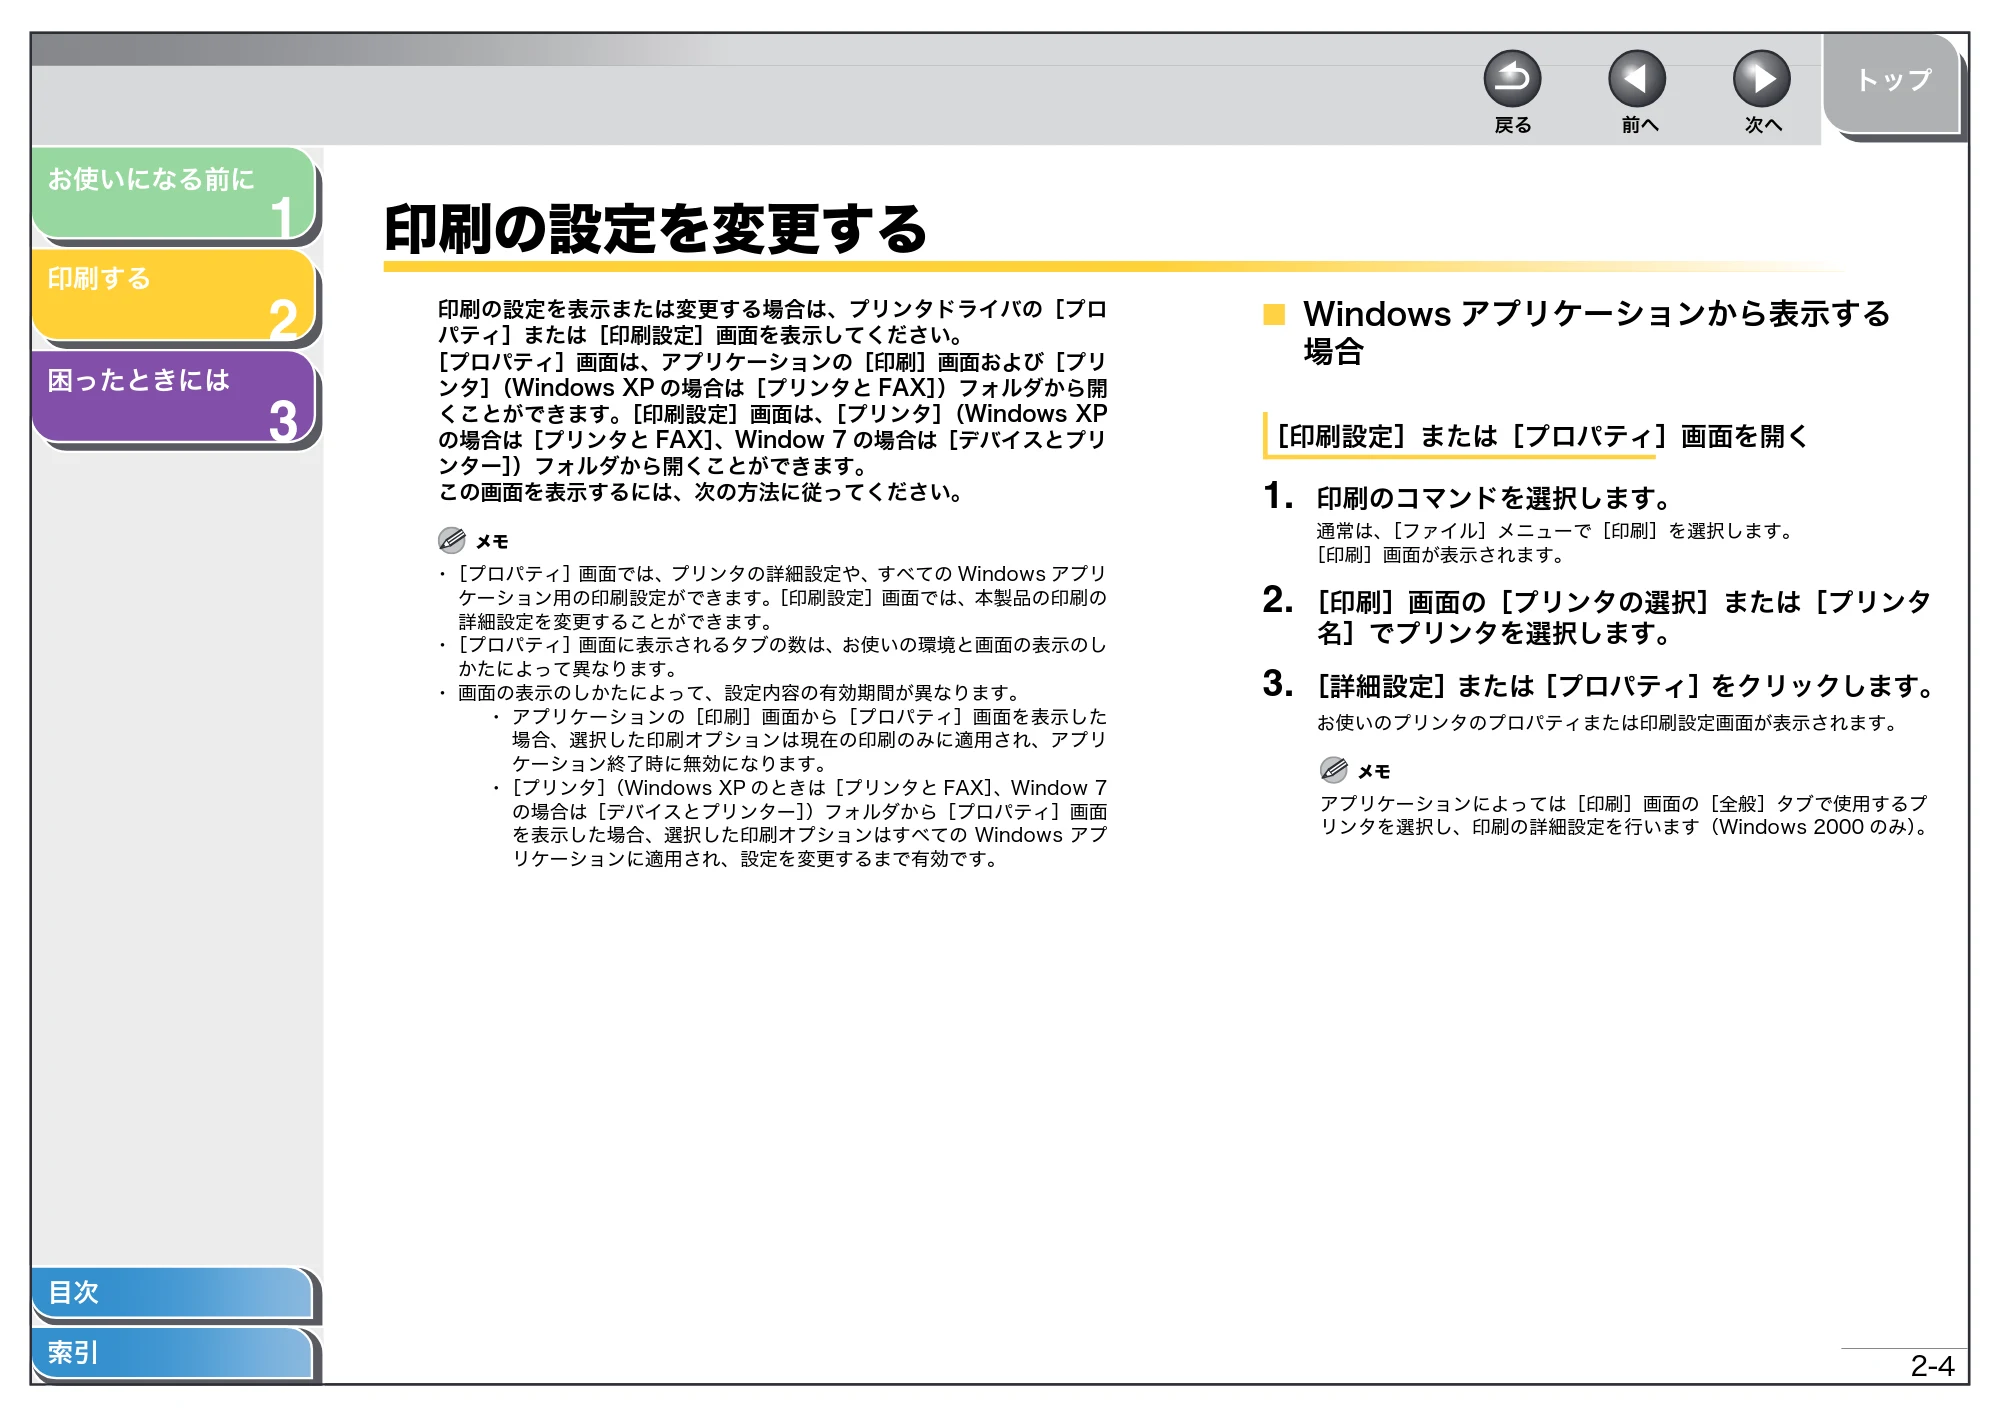Viewport: 2000px width, 1414px height.
Task: Click the sentence お使いのプリンタのプロパティまたは印刷設定画面が表示されます
Action: tap(1609, 723)
